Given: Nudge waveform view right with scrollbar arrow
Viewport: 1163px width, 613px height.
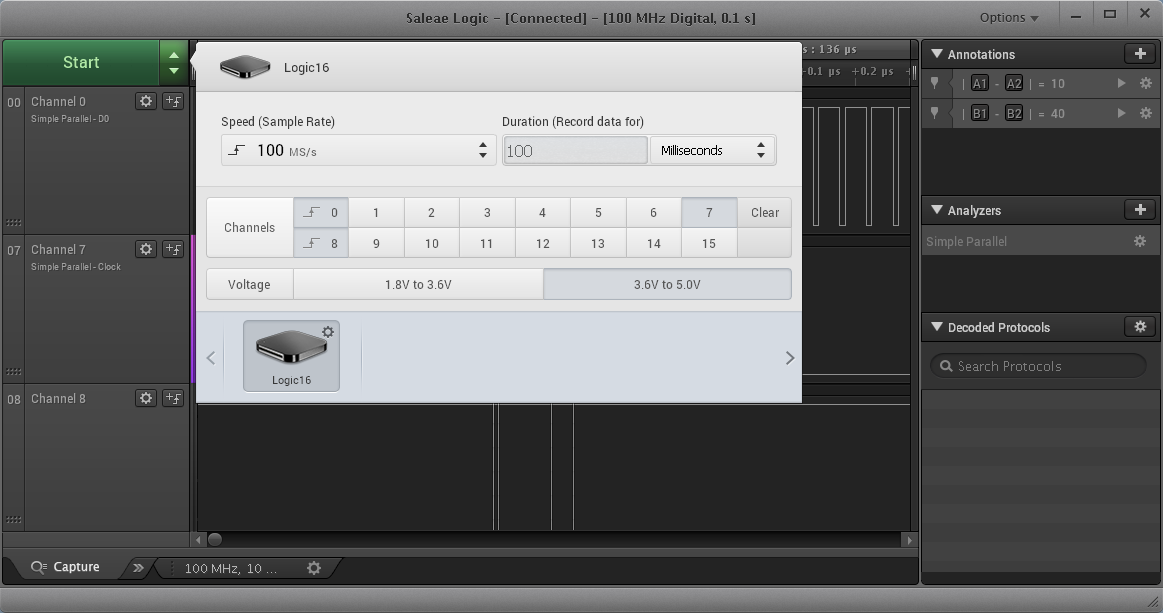Looking at the screenshot, I should (x=909, y=540).
